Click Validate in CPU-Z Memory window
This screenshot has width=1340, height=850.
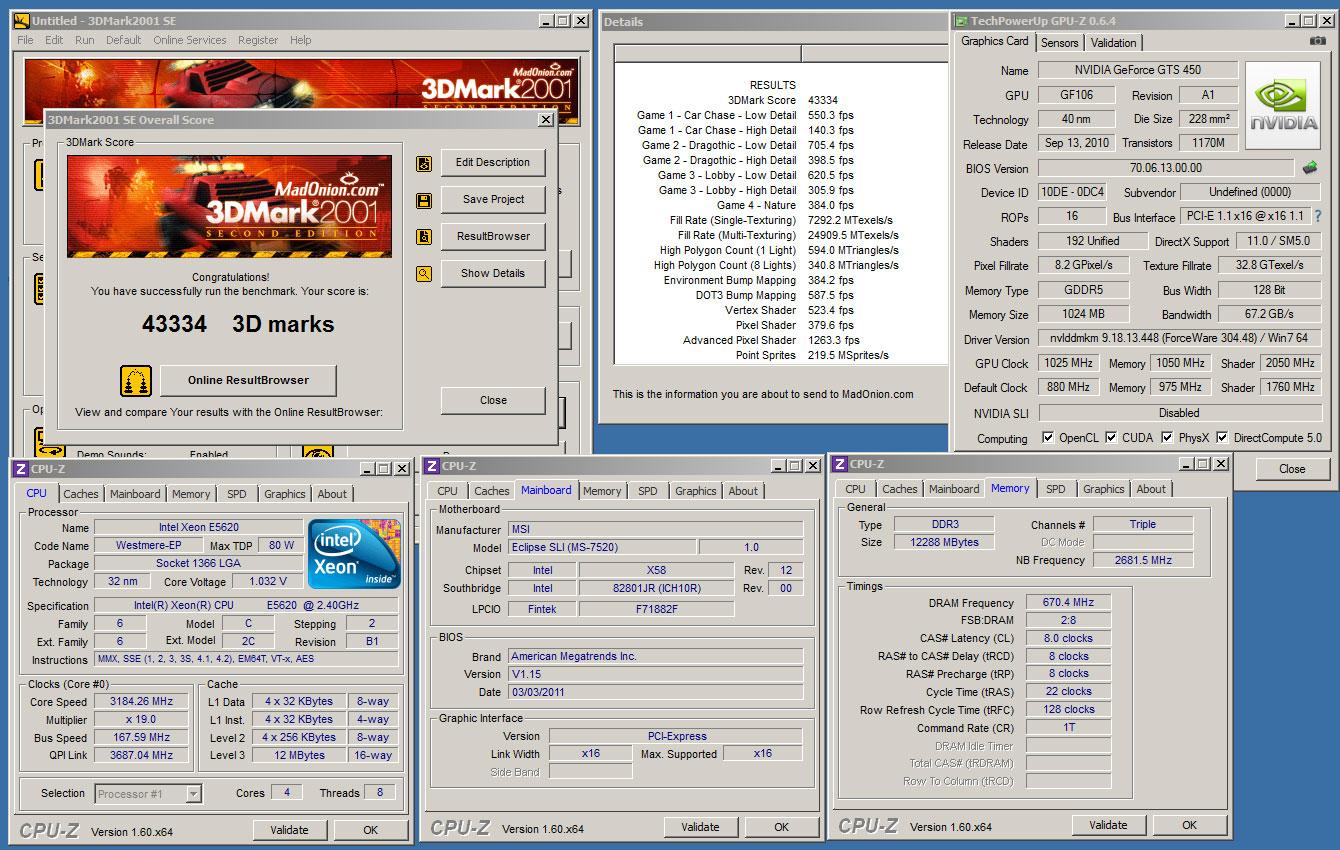[x=1108, y=825]
